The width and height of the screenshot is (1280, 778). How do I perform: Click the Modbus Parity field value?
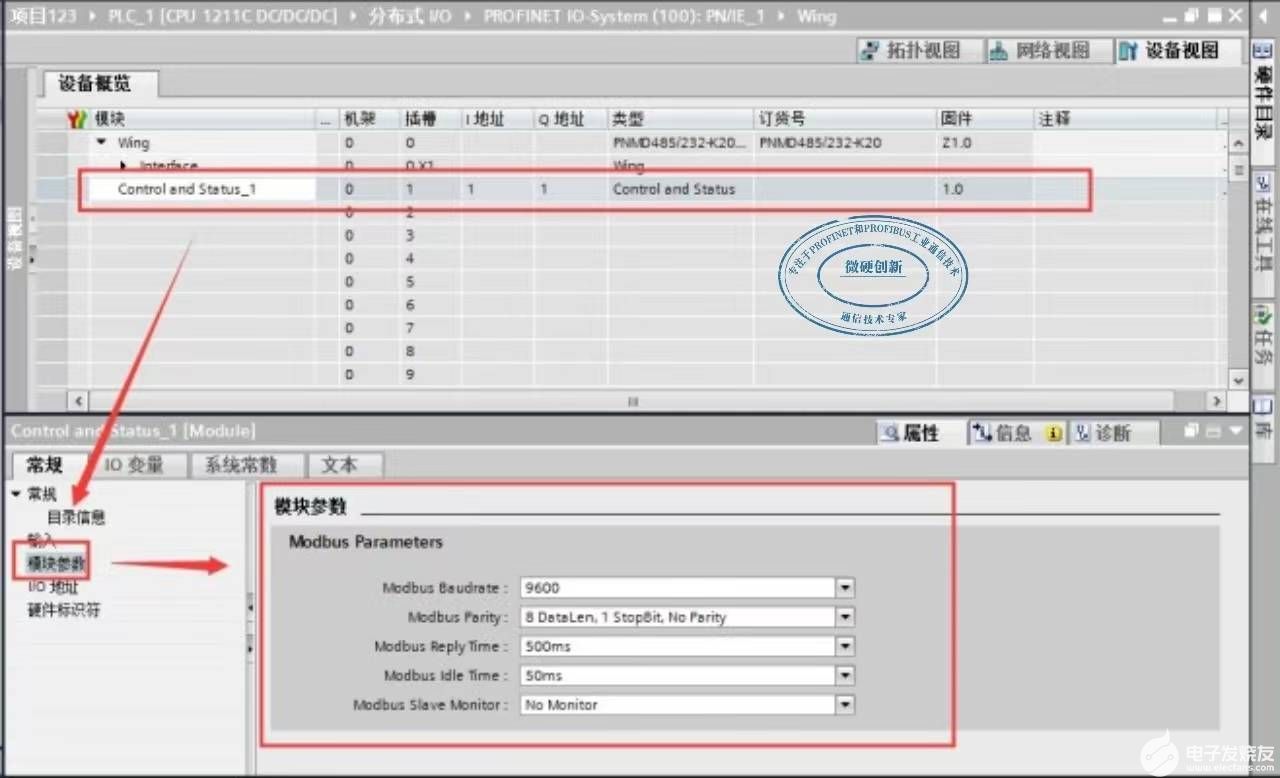coord(679,617)
